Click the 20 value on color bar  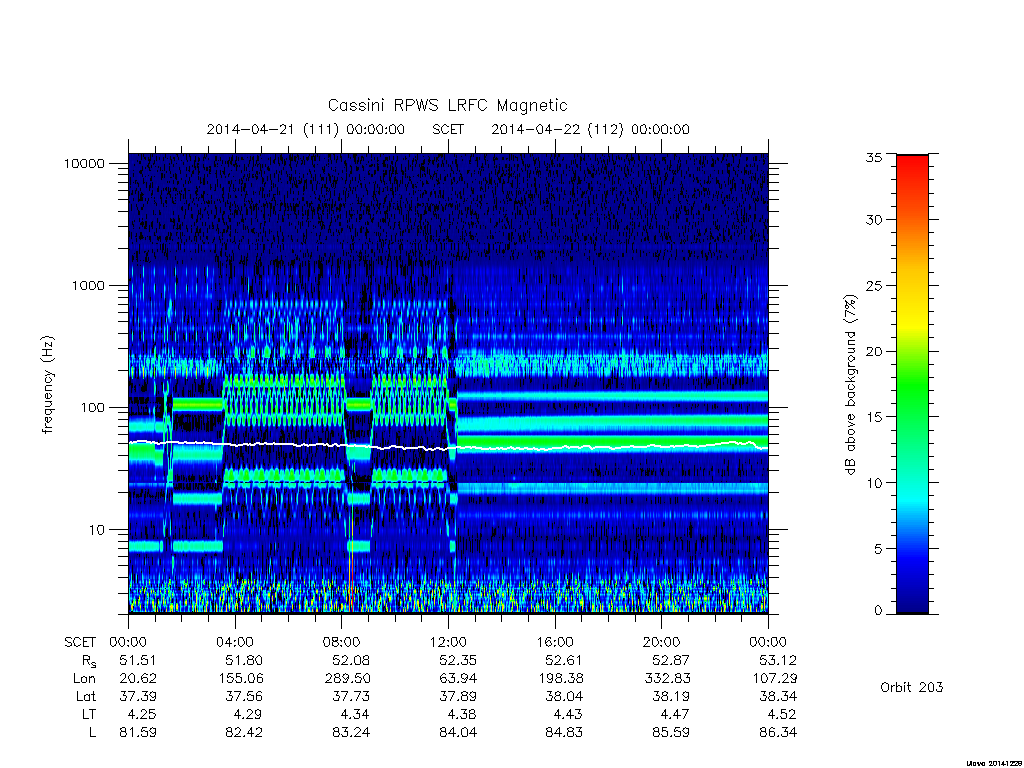pos(874,351)
